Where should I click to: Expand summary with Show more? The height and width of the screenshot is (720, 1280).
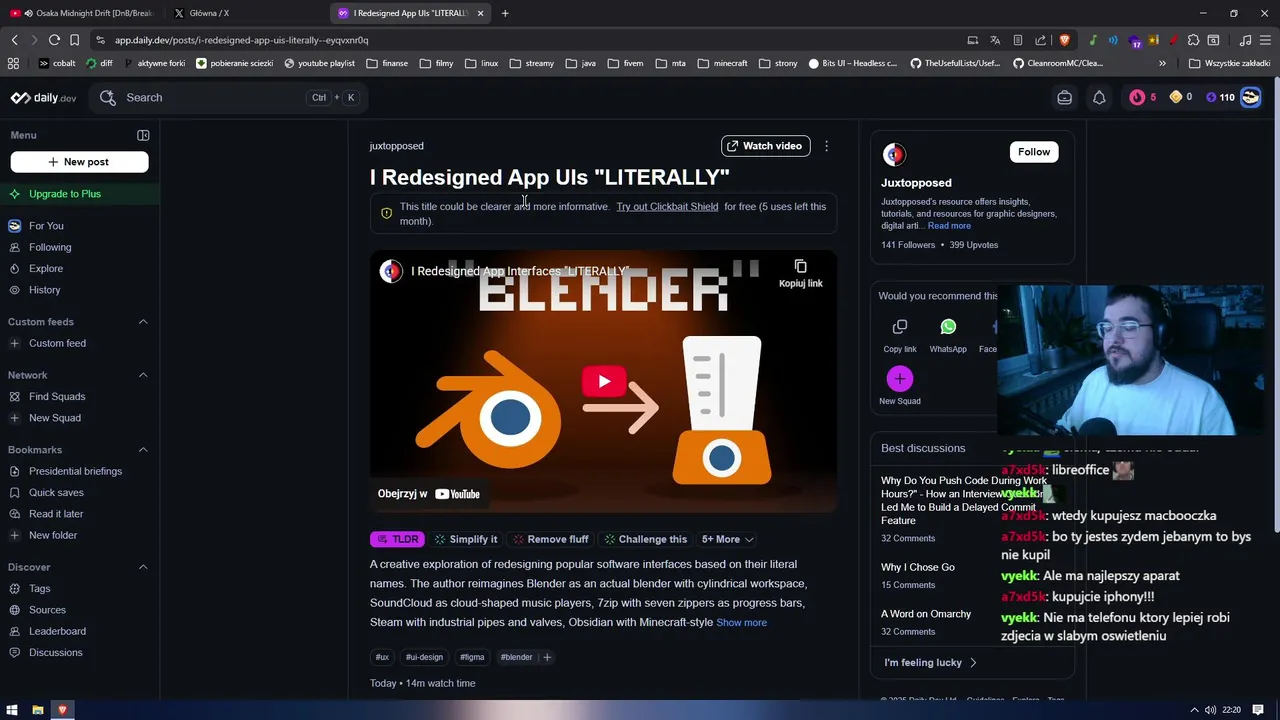(x=741, y=623)
